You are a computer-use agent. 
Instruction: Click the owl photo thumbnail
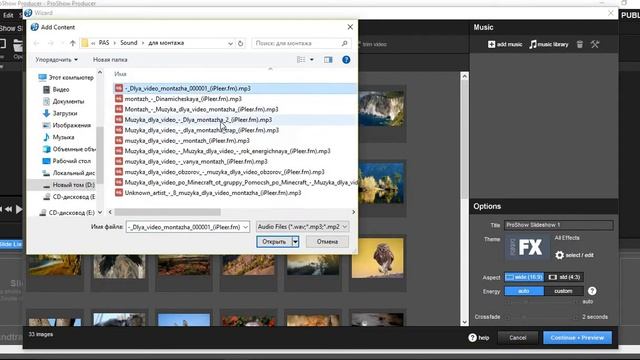378,258
